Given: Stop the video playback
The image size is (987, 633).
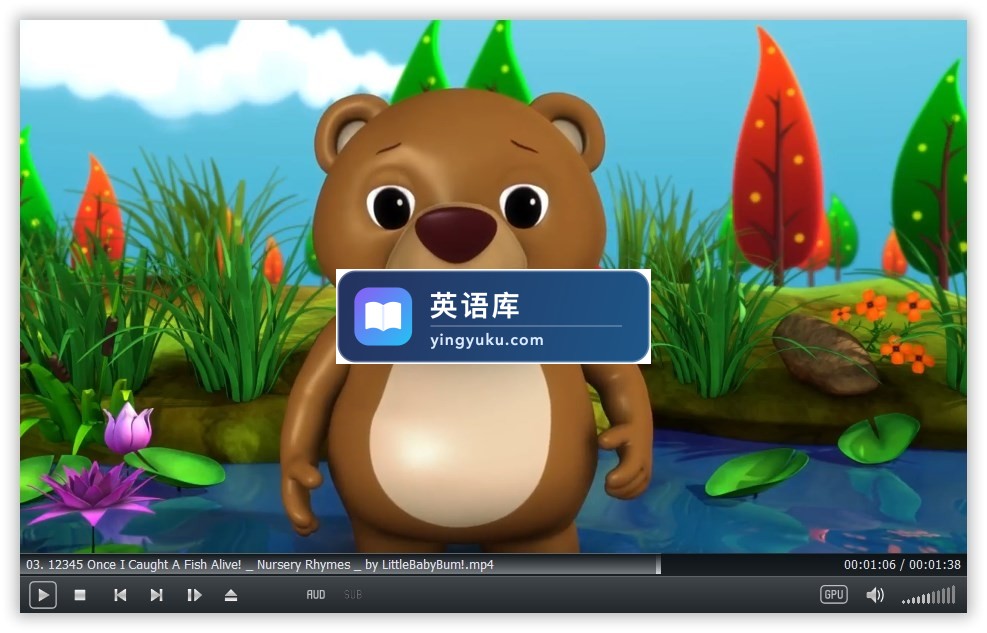Looking at the screenshot, I should (x=80, y=595).
